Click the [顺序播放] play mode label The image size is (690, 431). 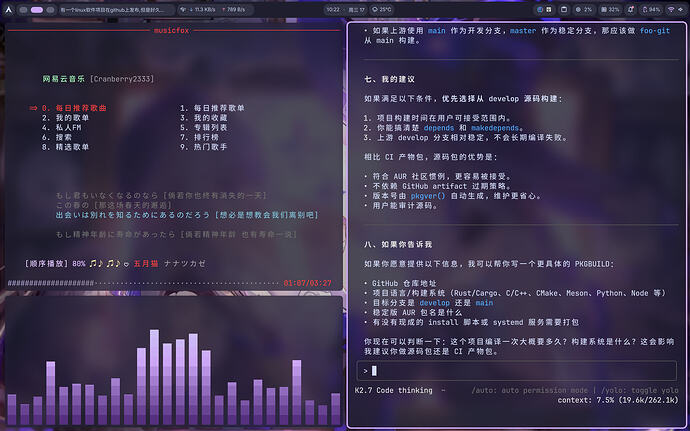tap(47, 263)
